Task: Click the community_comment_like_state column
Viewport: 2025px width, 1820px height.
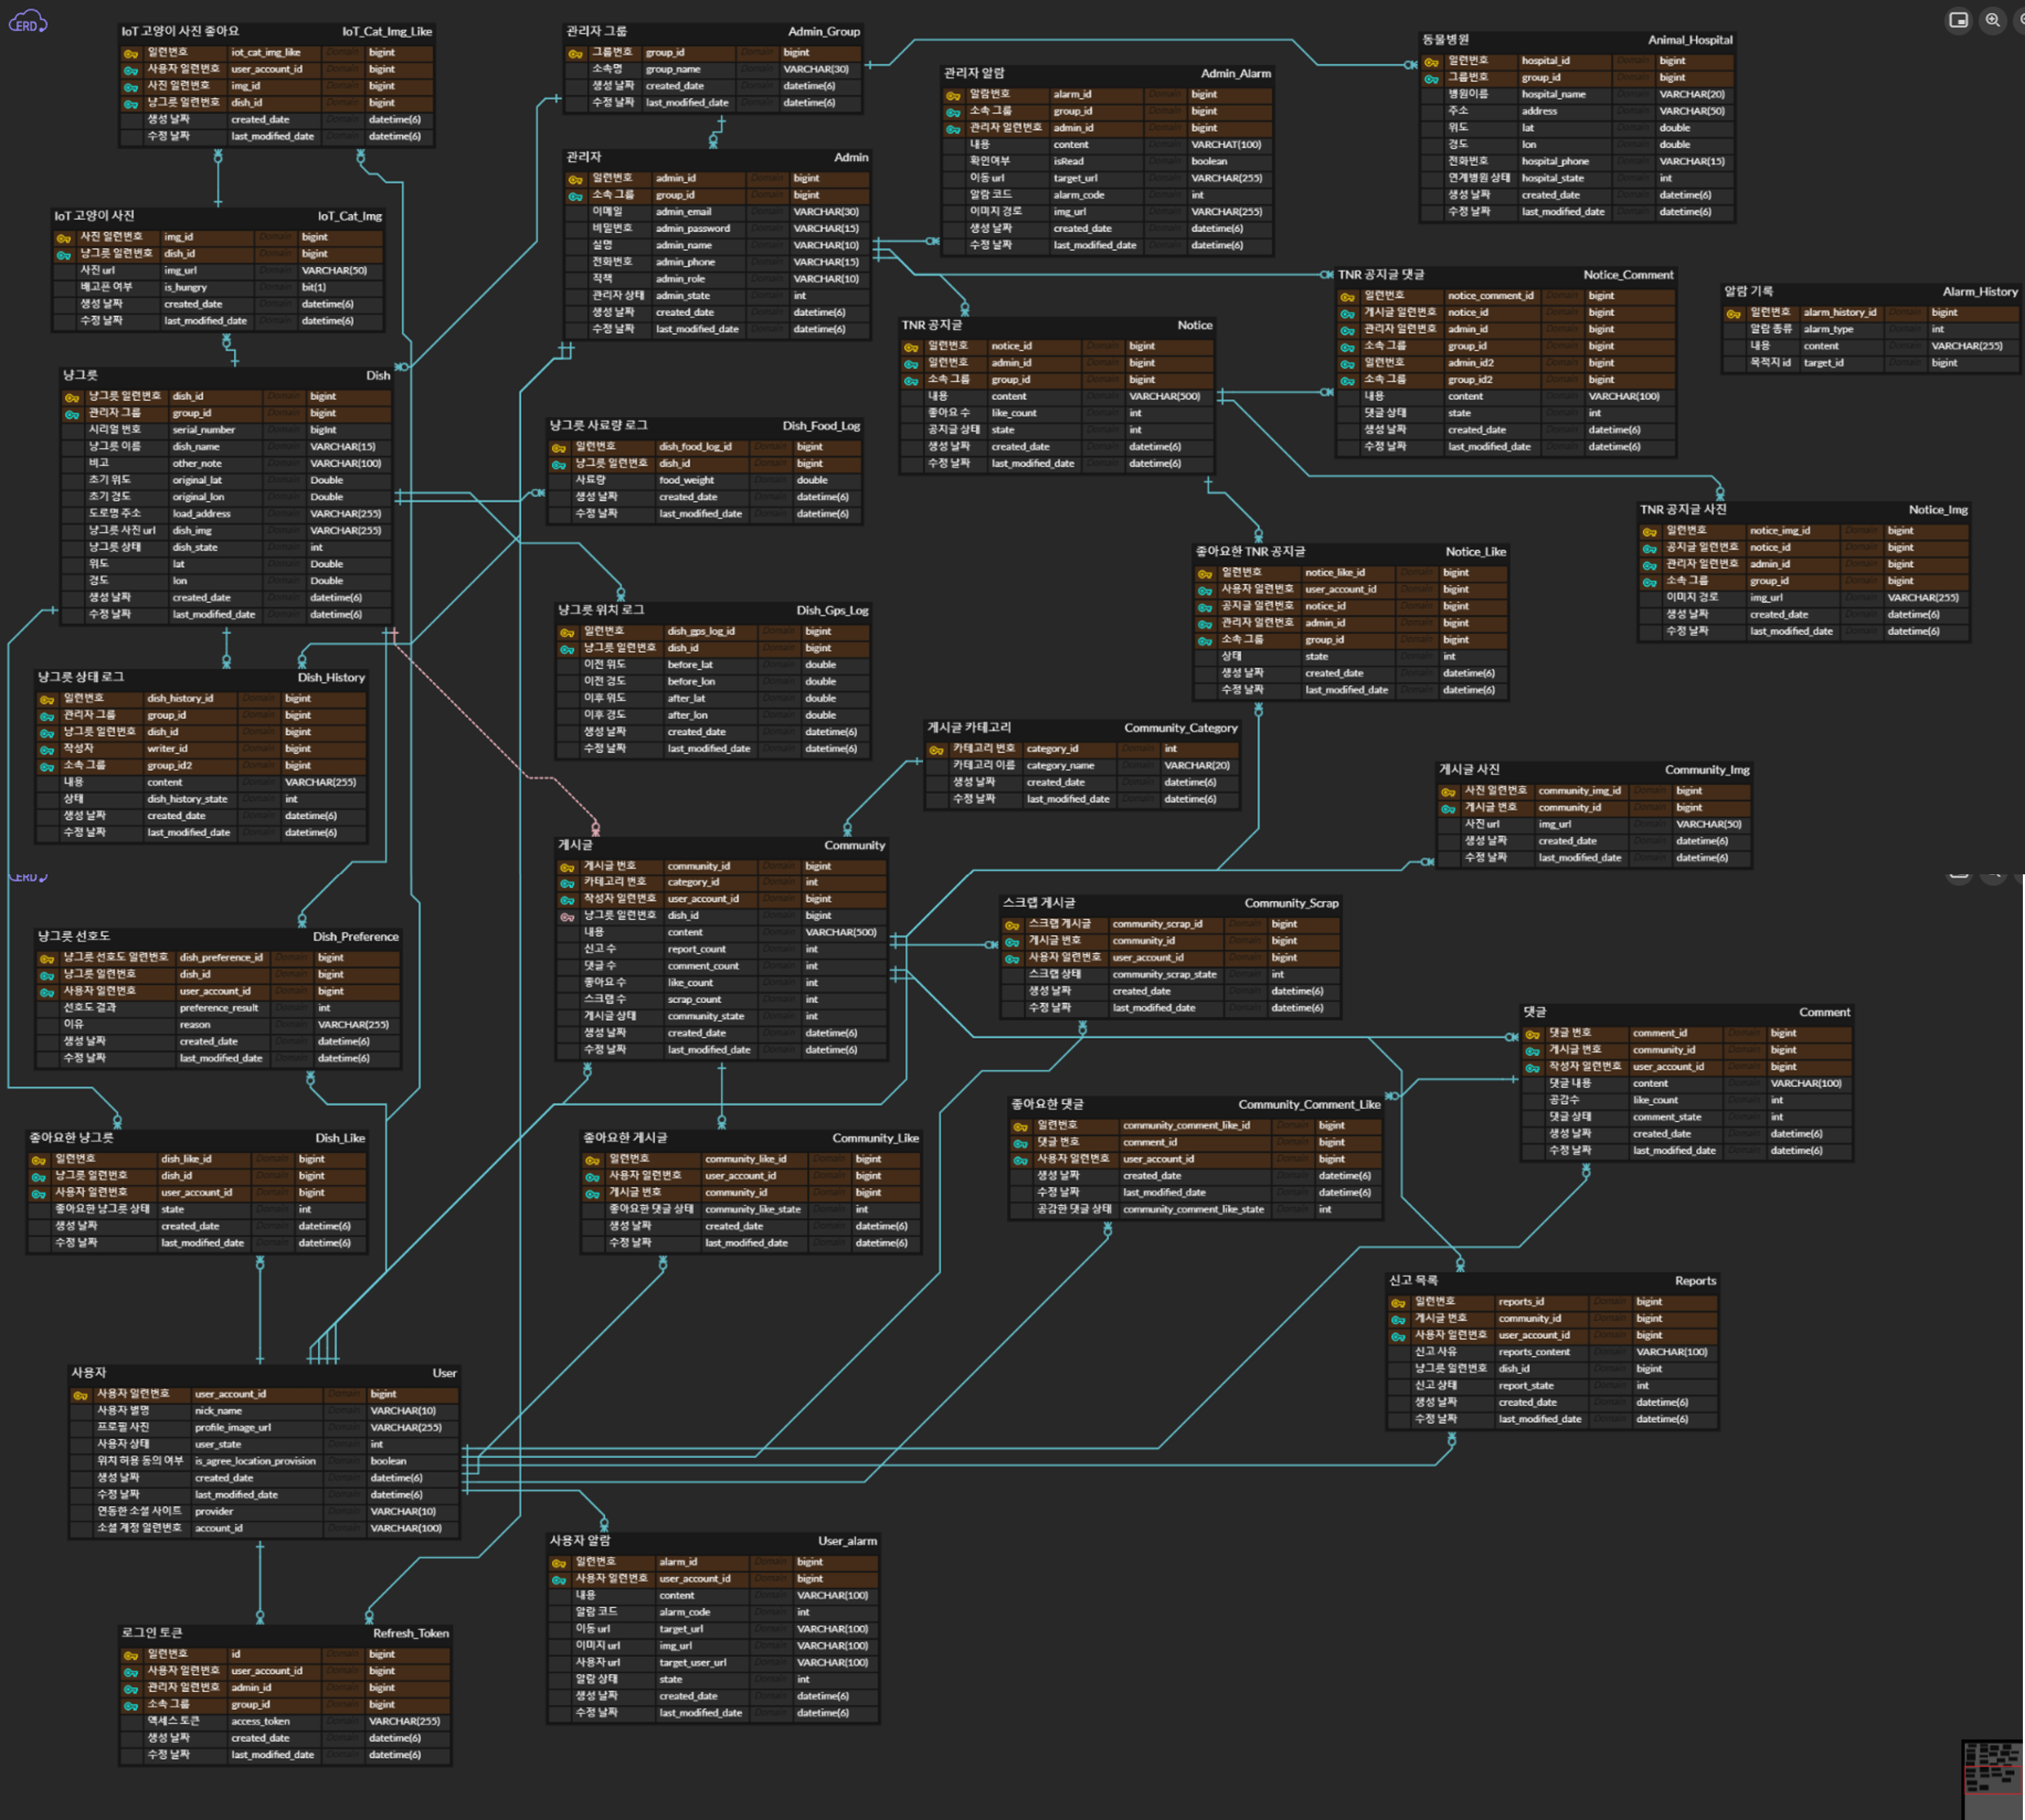Action: (x=1193, y=1210)
